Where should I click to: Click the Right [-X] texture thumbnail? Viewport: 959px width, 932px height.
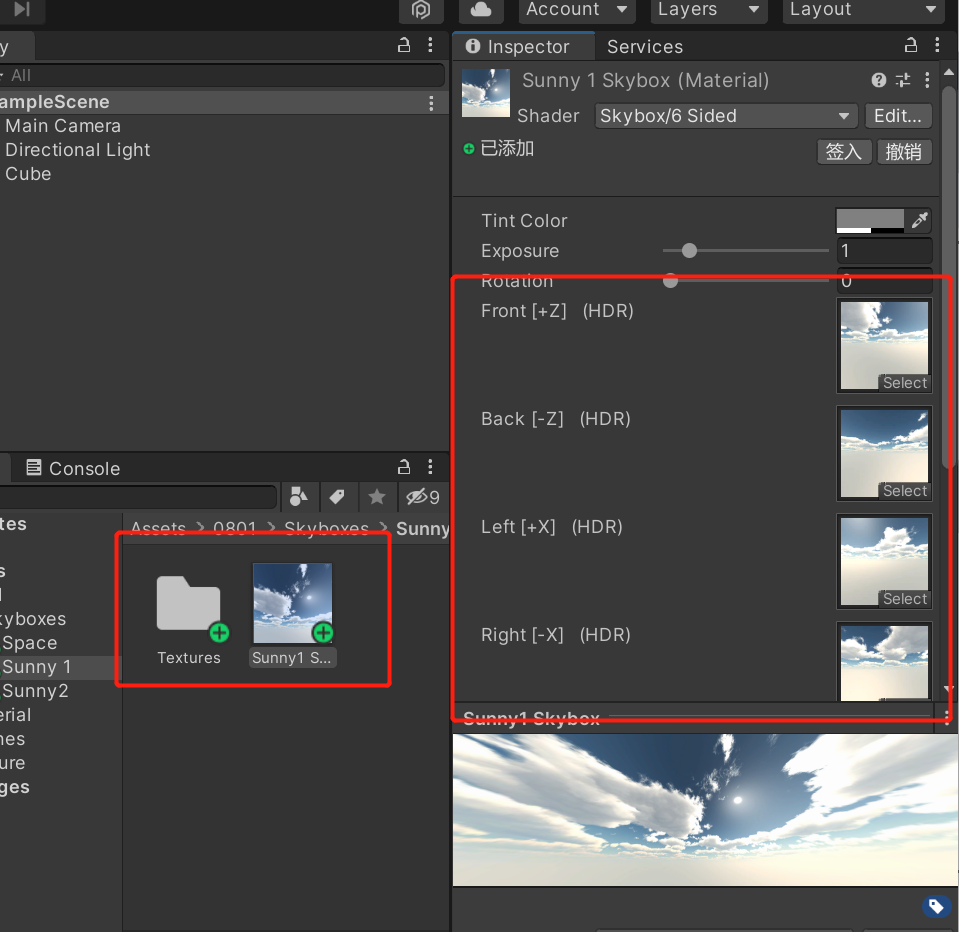(x=884, y=662)
